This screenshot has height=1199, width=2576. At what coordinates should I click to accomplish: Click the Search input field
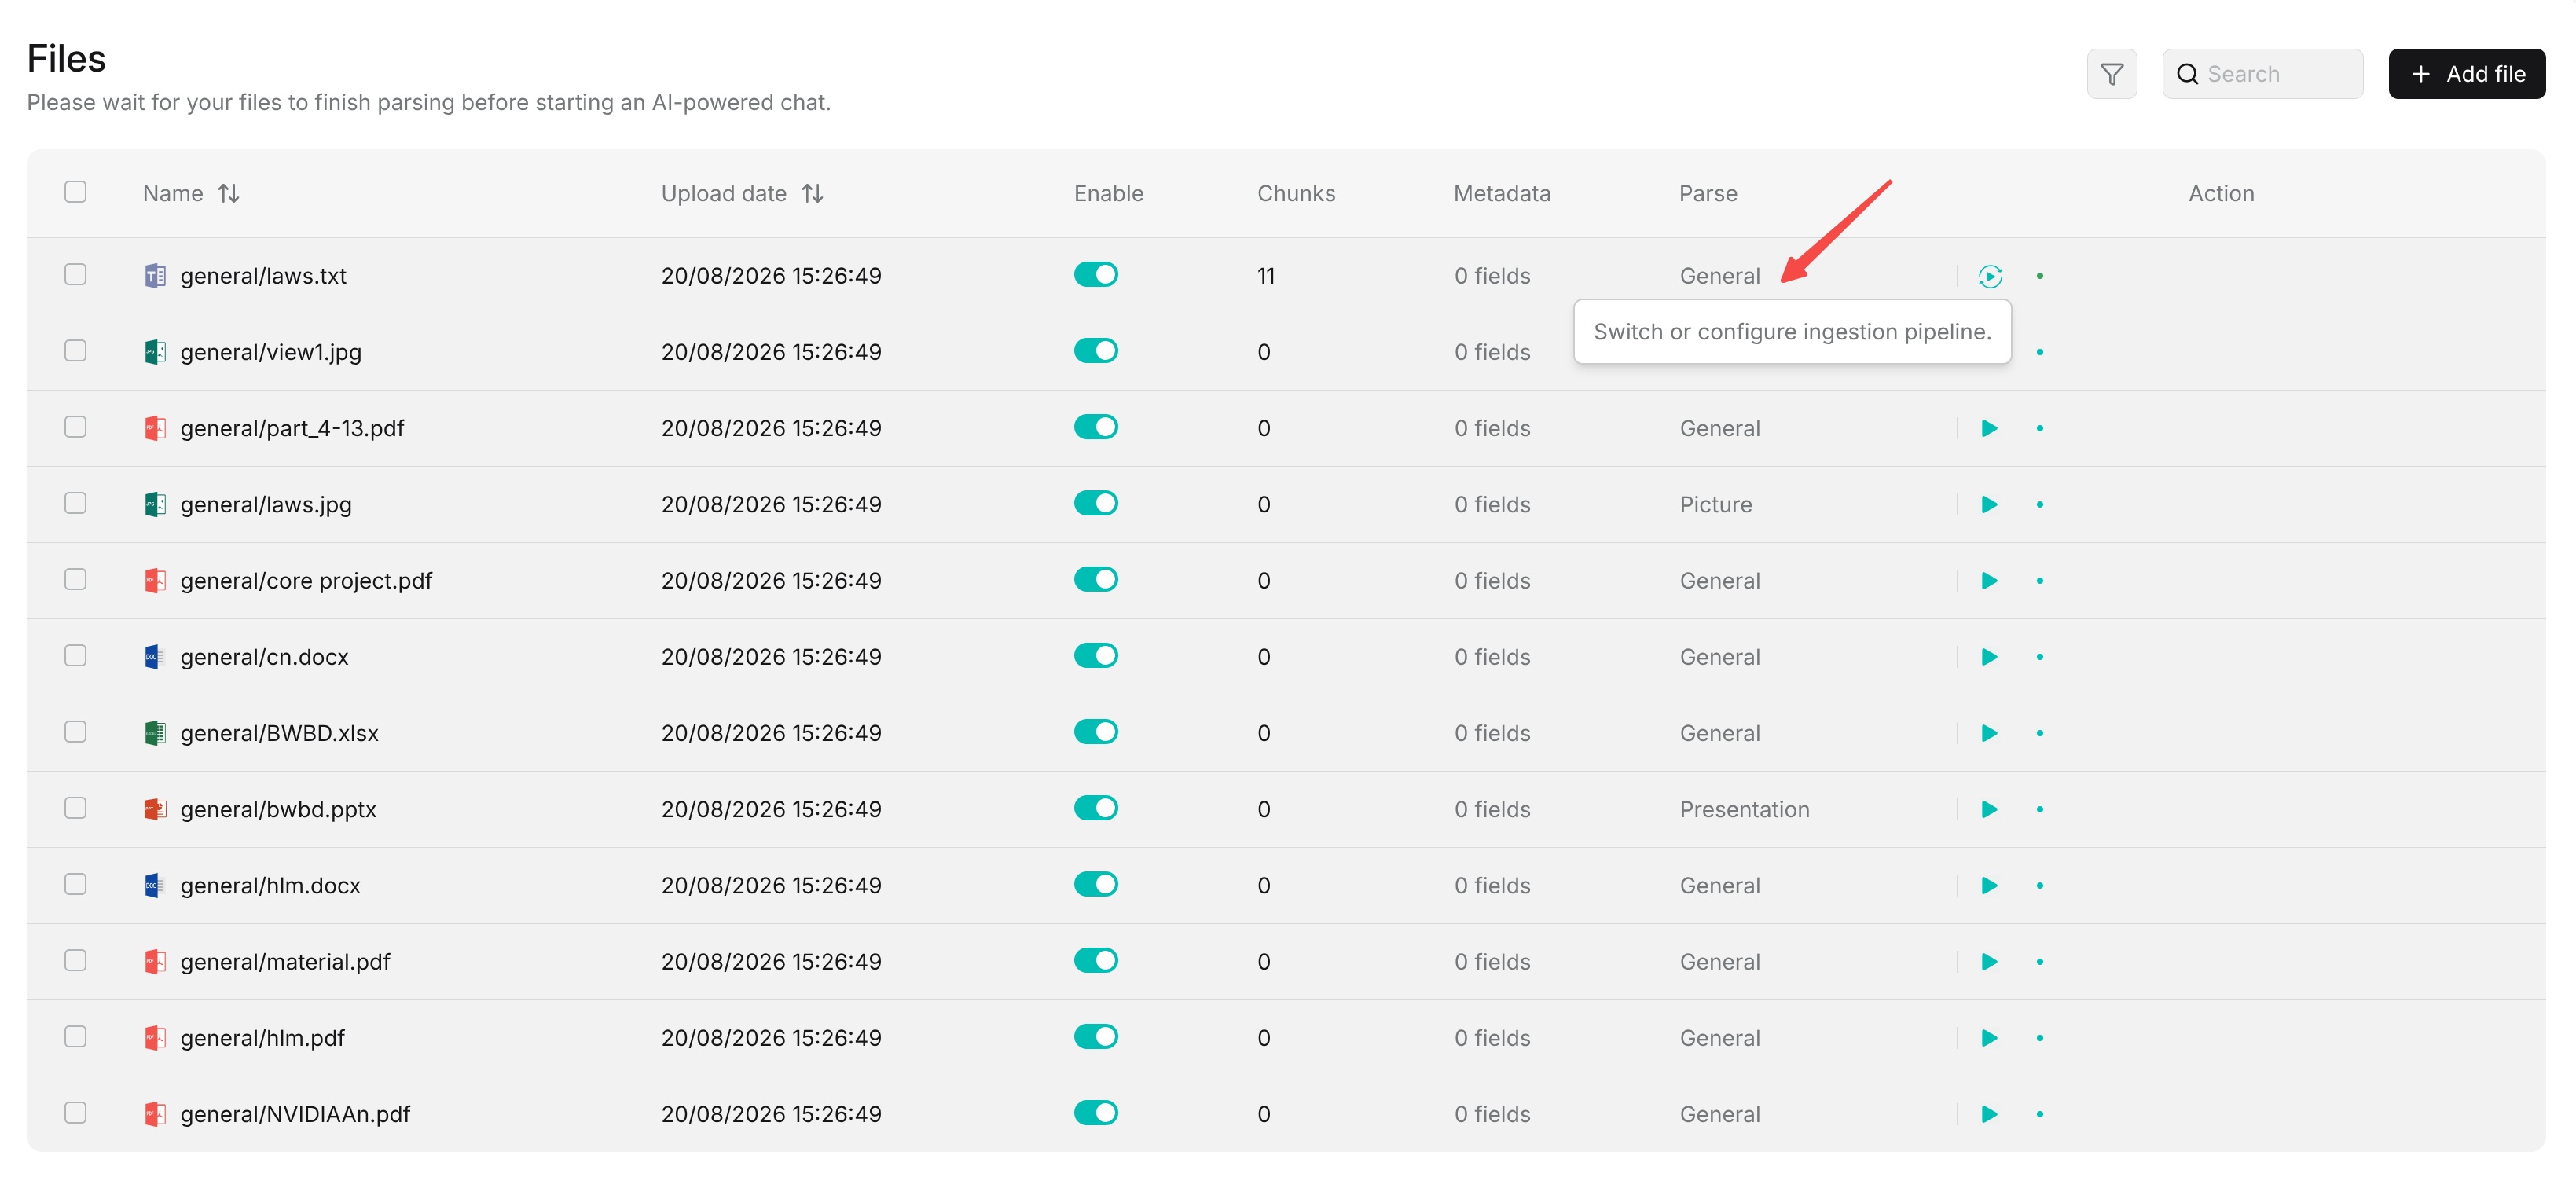pos(2262,74)
